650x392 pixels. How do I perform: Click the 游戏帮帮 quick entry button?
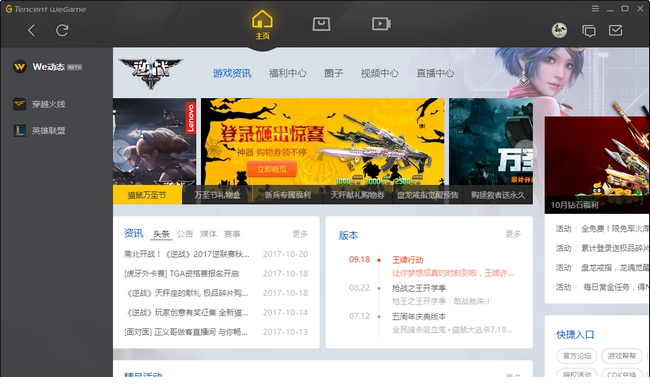(x=621, y=356)
